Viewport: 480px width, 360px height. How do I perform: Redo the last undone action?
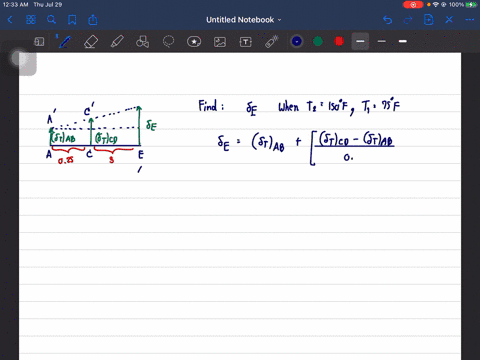(x=408, y=20)
